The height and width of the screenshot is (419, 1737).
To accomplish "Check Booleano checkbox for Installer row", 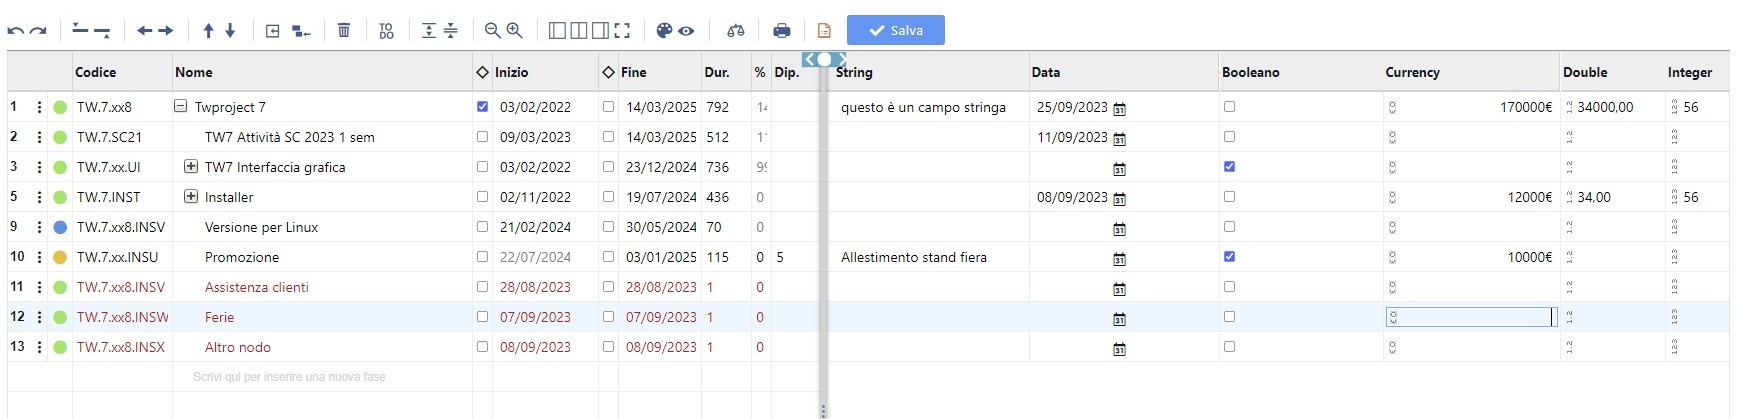I will tap(1229, 197).
